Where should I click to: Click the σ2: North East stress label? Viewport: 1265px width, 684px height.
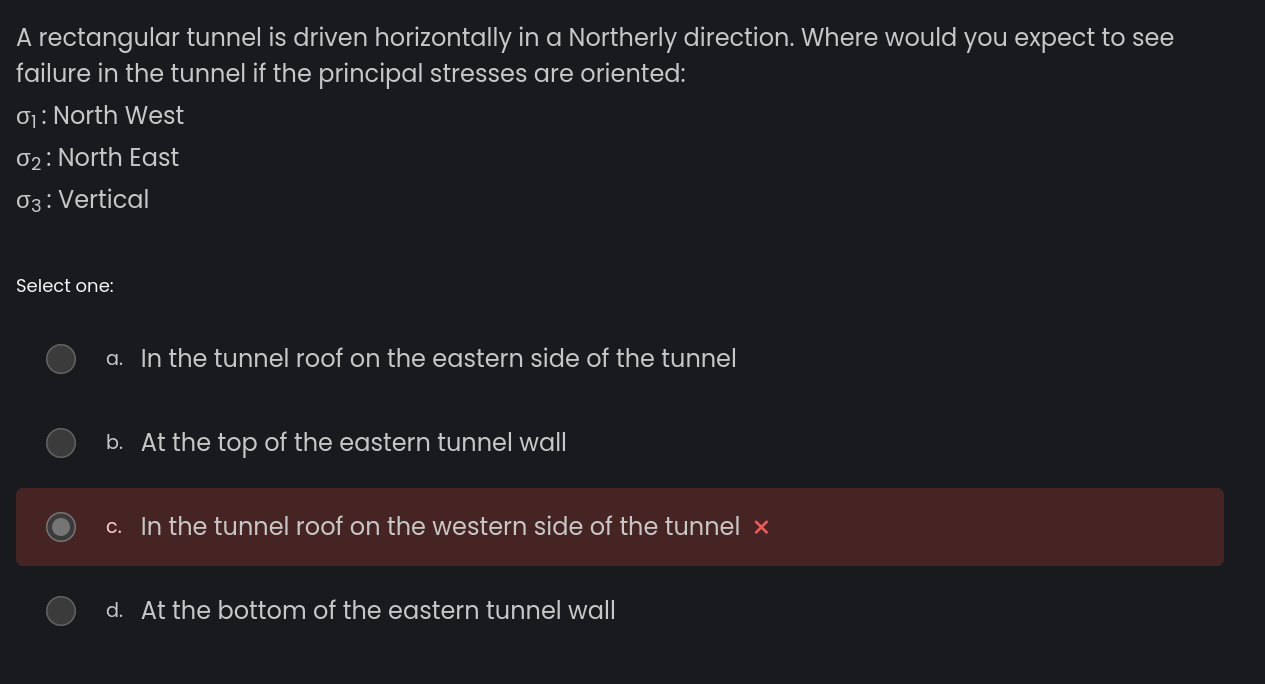97,158
